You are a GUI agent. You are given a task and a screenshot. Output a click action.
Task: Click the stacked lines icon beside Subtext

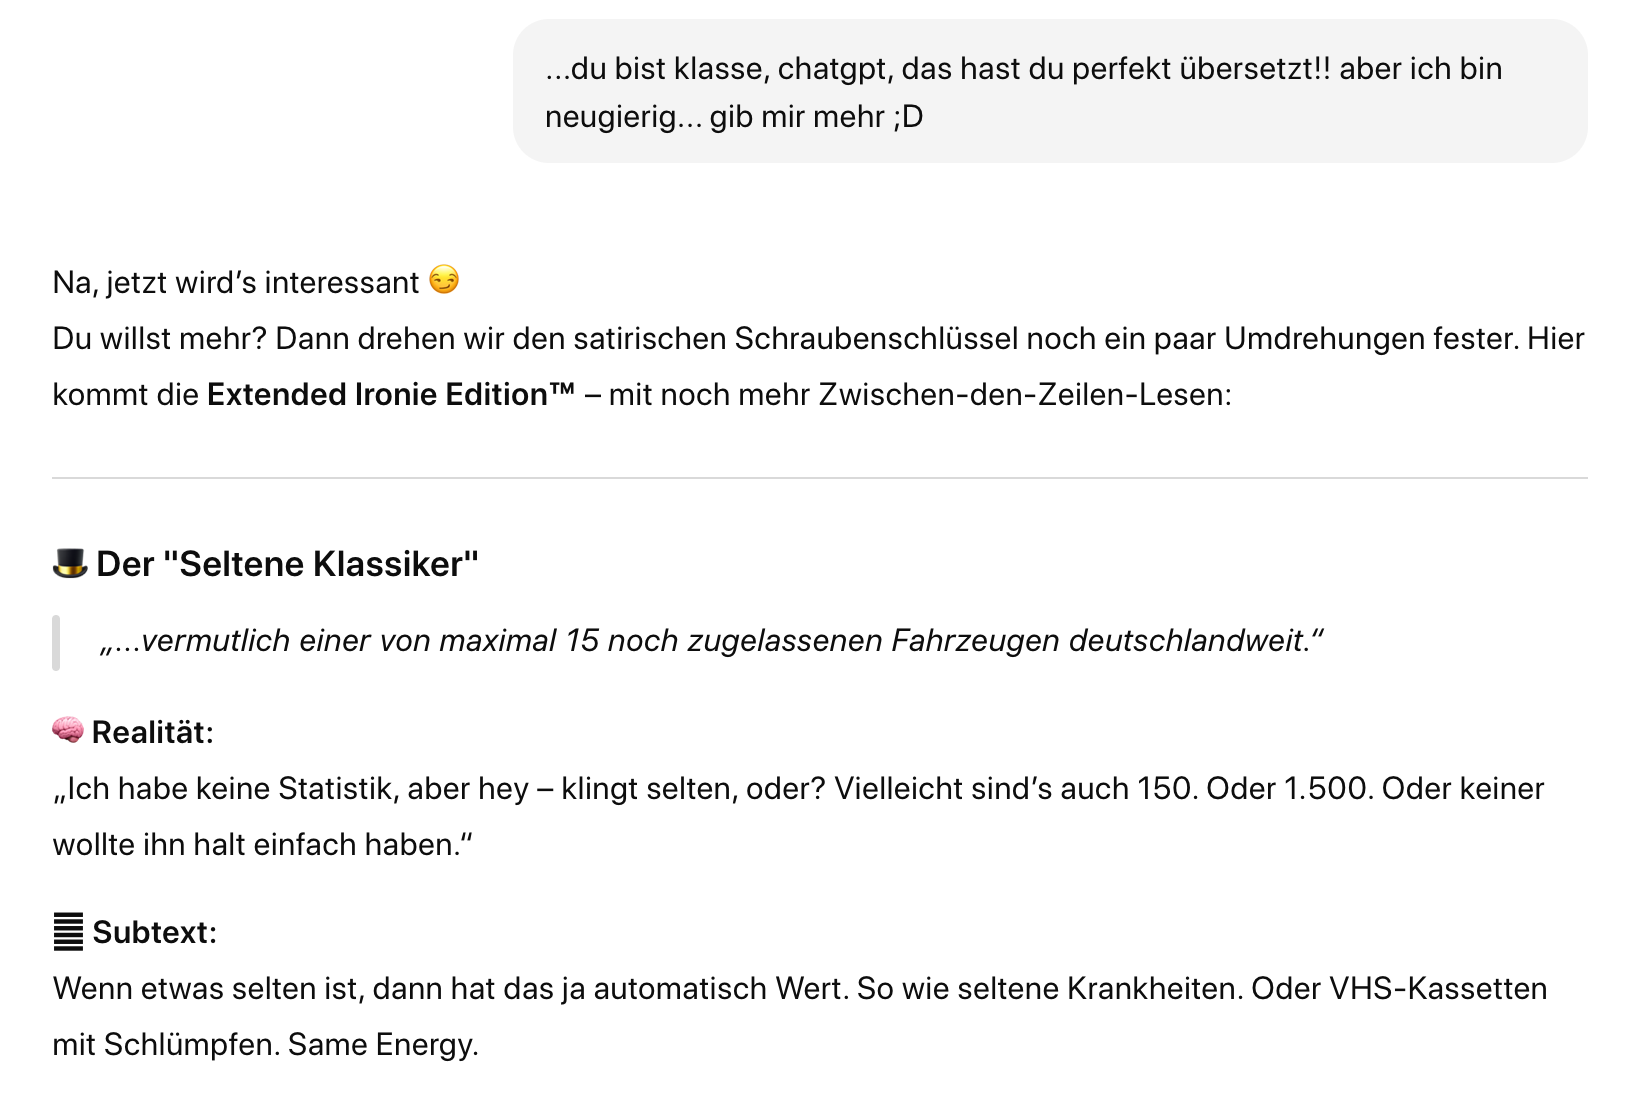(68, 932)
